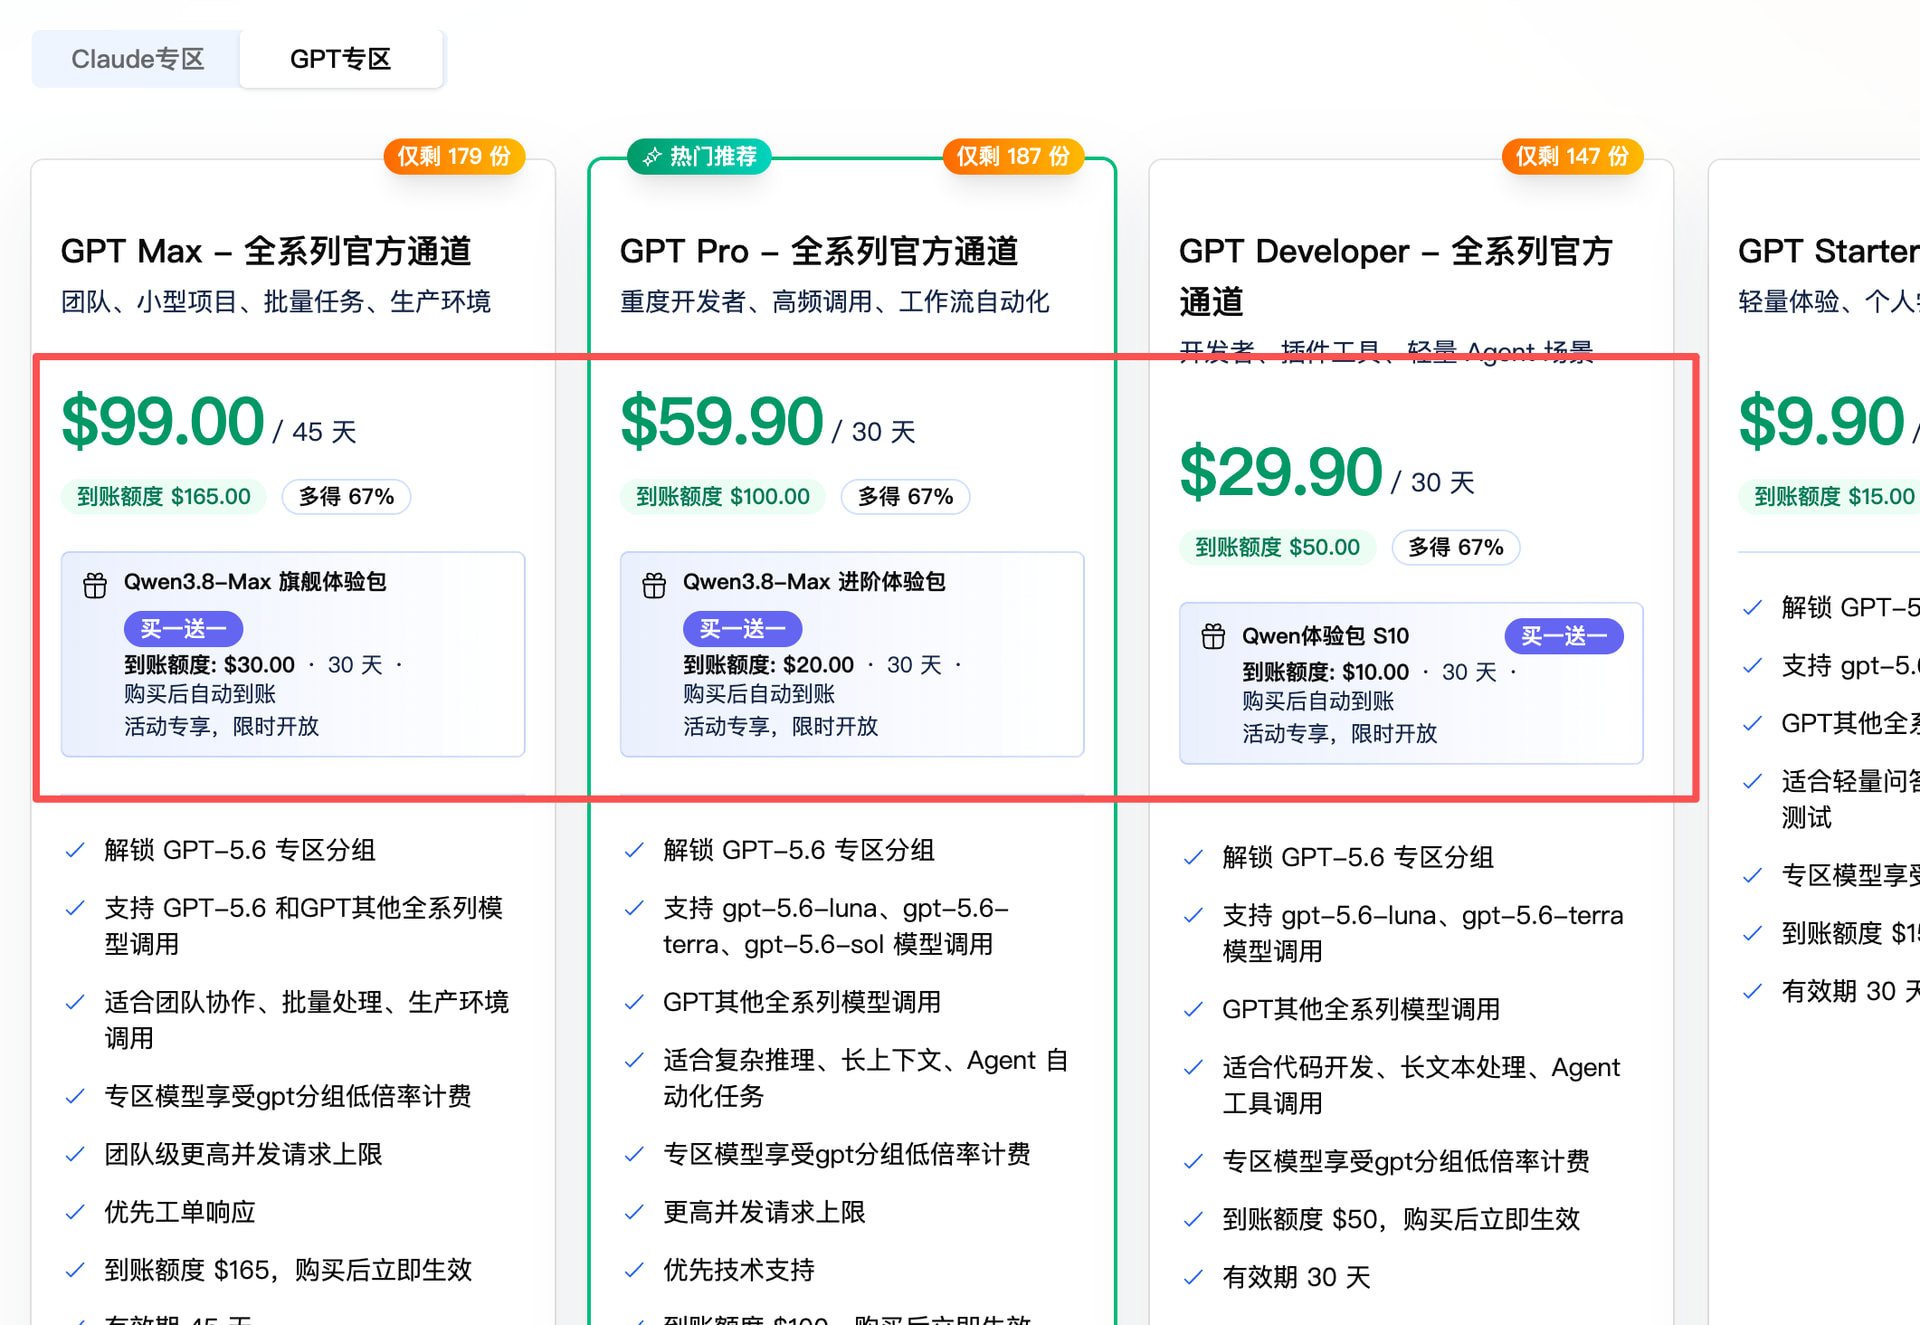Click the checkmark beside 到账额度 $165，购买后立即生效
The width and height of the screenshot is (1920, 1325).
click(75, 1271)
